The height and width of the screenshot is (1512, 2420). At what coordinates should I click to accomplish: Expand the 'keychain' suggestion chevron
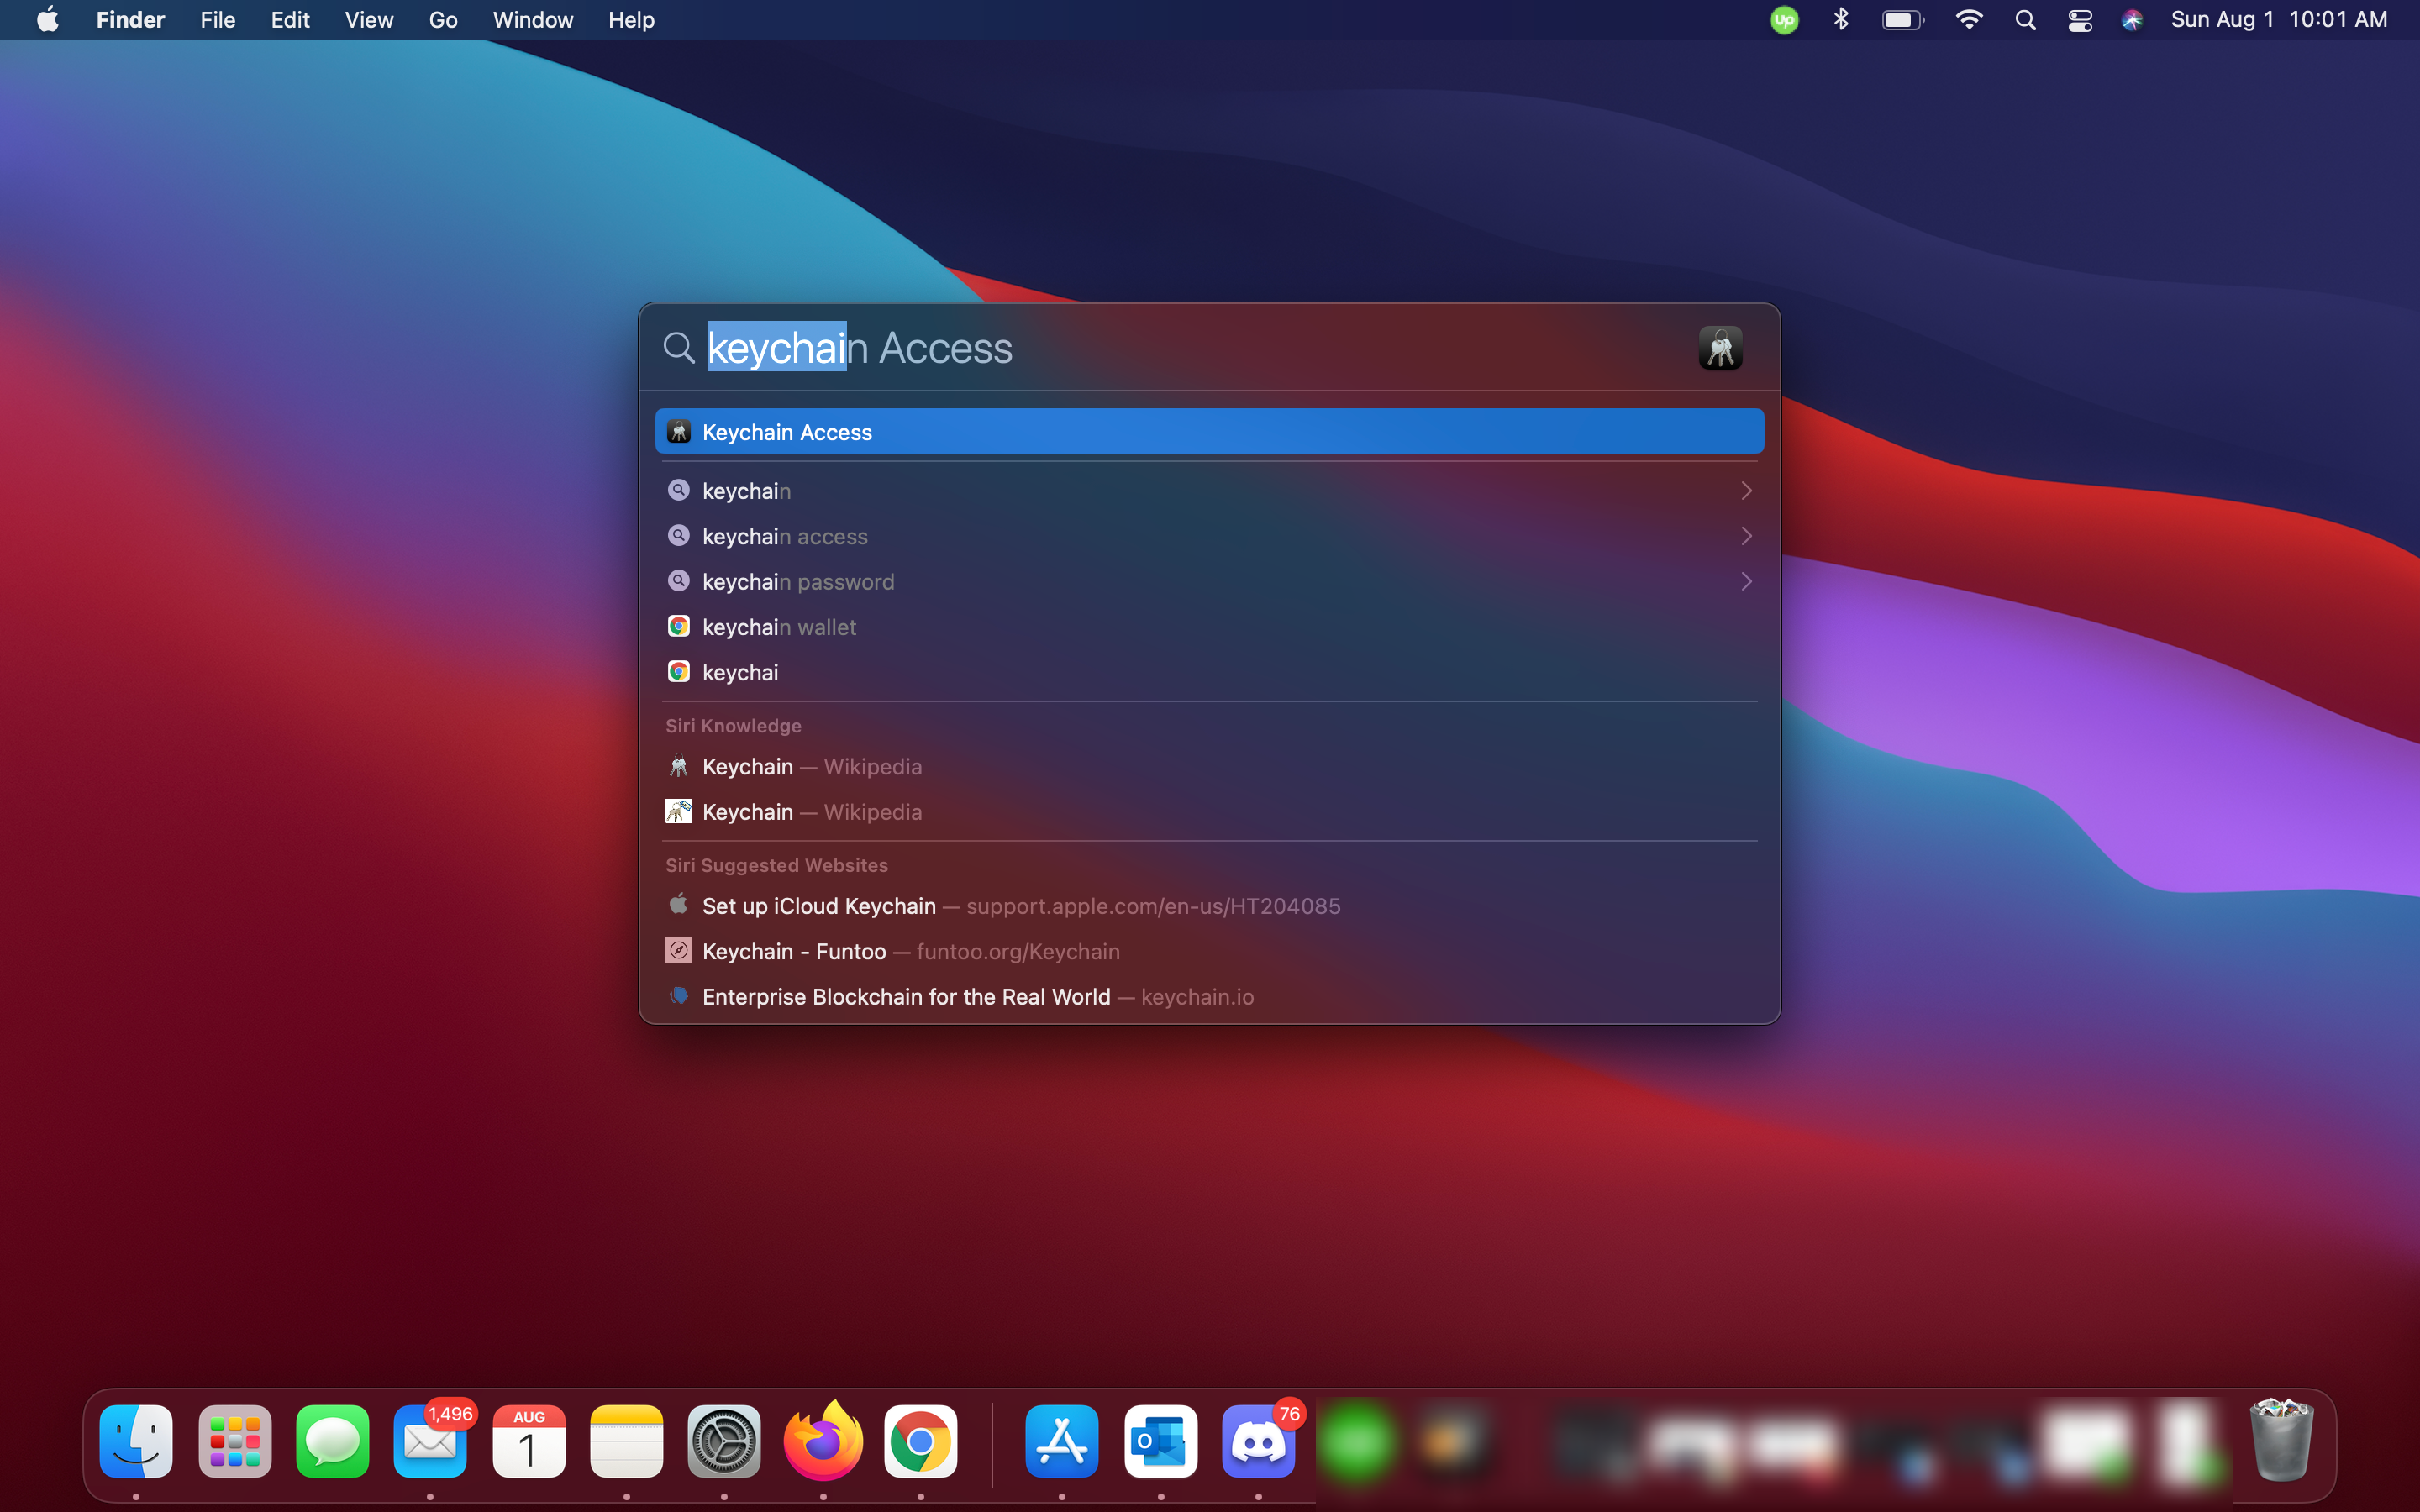[x=1746, y=491]
